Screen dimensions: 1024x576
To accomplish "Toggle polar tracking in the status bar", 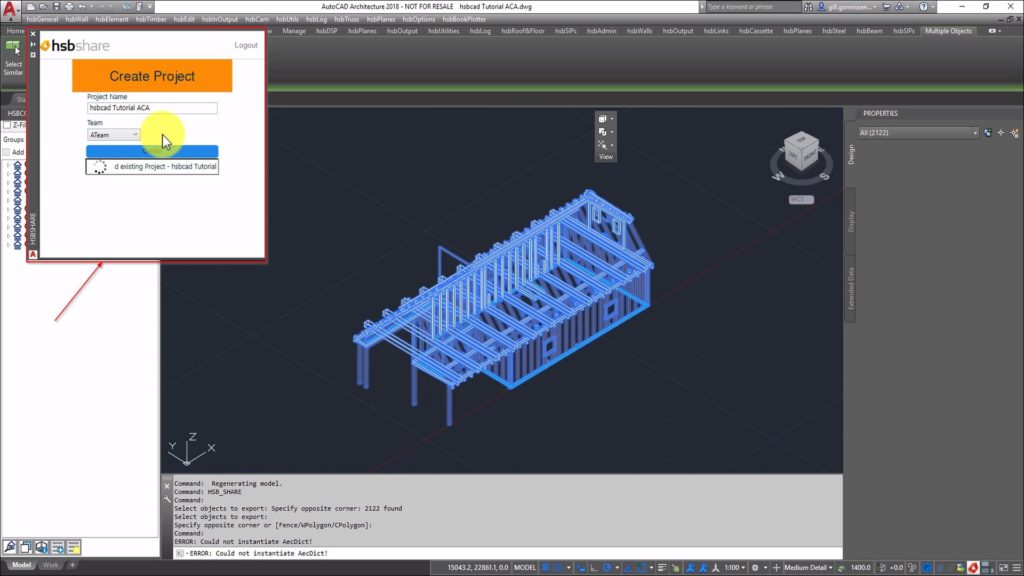I will 607,568.
